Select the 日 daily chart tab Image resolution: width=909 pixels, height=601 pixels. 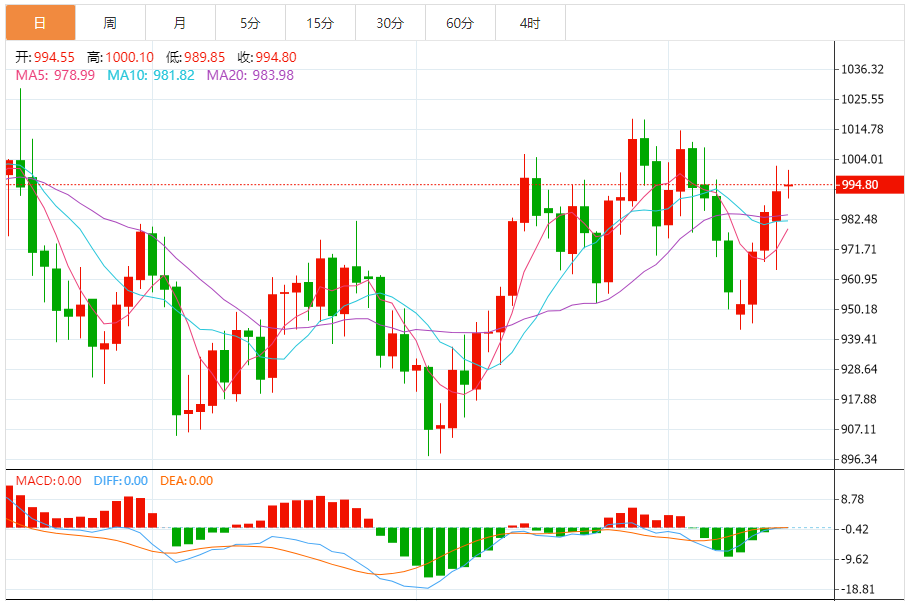pyautogui.click(x=41, y=23)
